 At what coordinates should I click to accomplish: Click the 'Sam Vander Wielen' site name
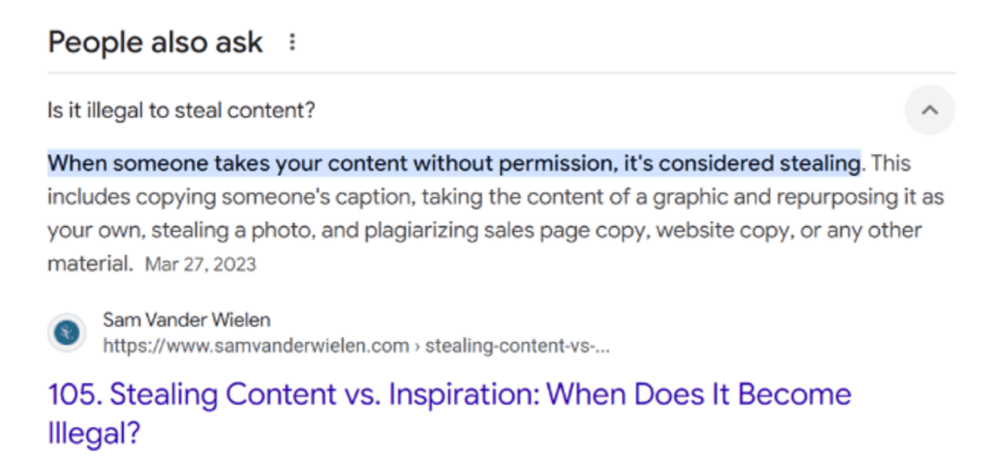(187, 320)
